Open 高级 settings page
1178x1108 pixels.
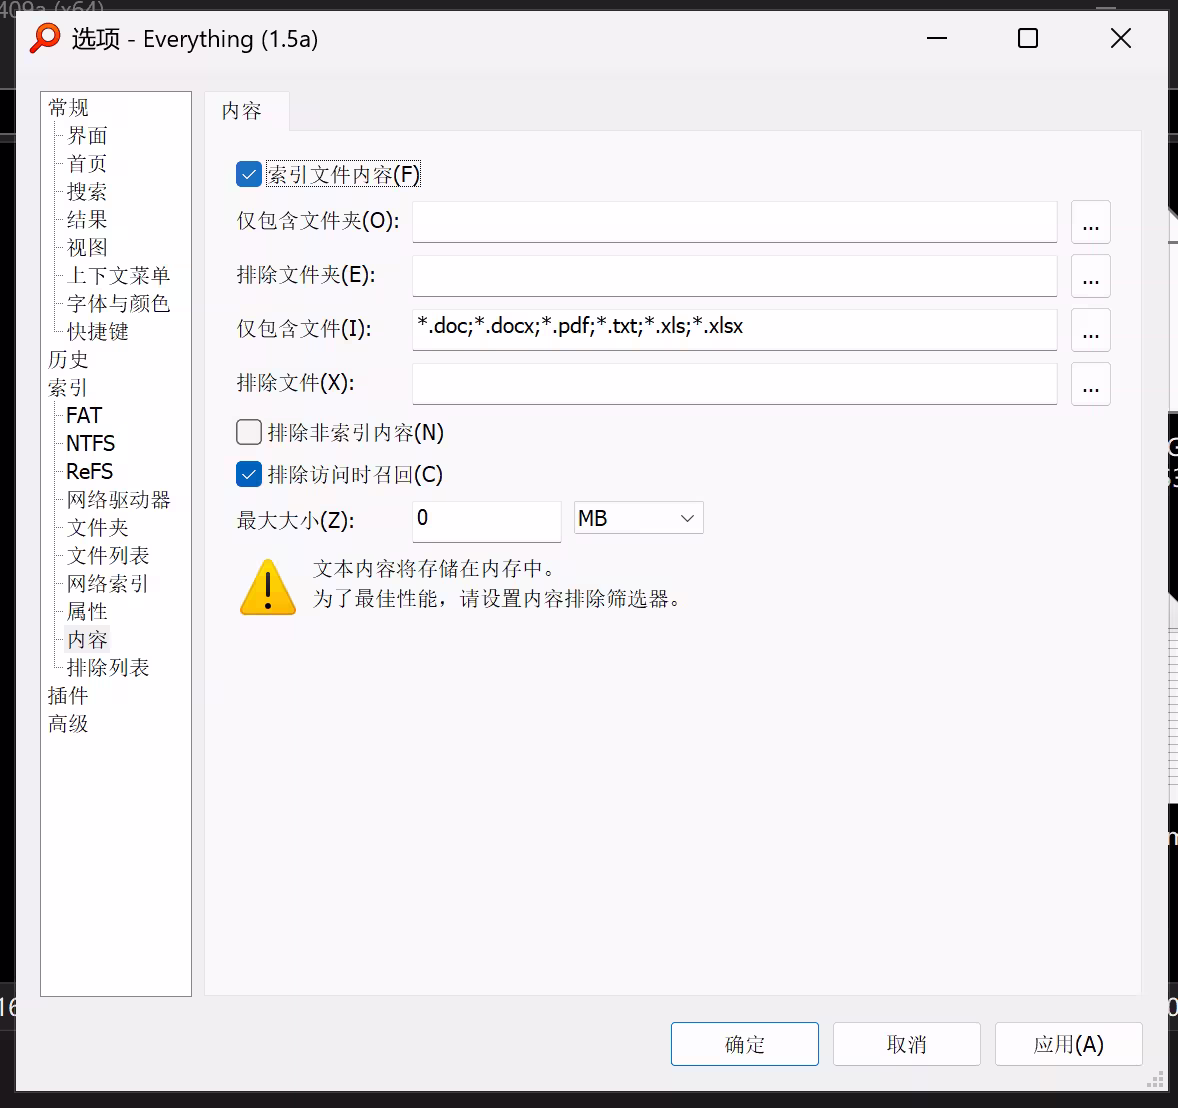(x=68, y=724)
